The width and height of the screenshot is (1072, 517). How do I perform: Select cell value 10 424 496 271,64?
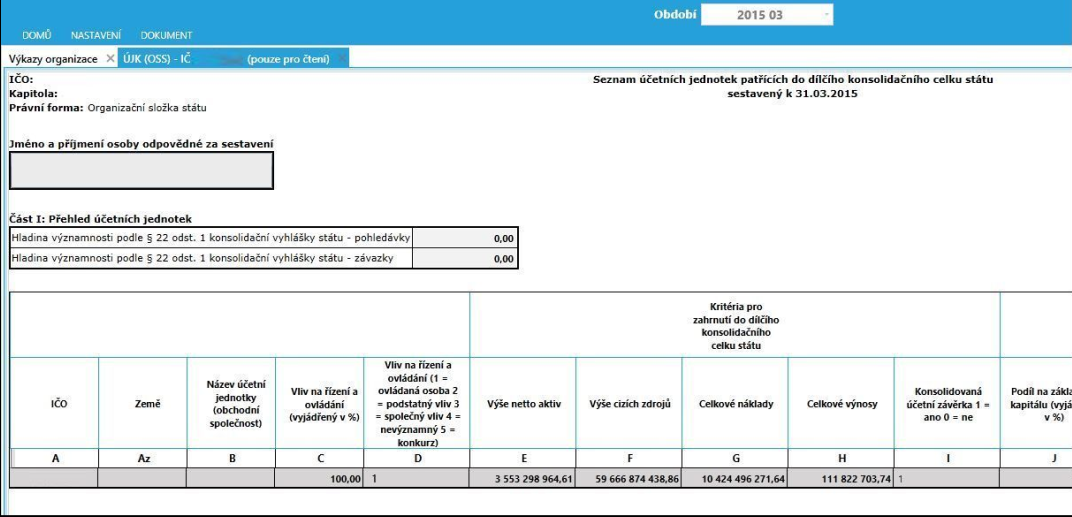[x=735, y=479]
